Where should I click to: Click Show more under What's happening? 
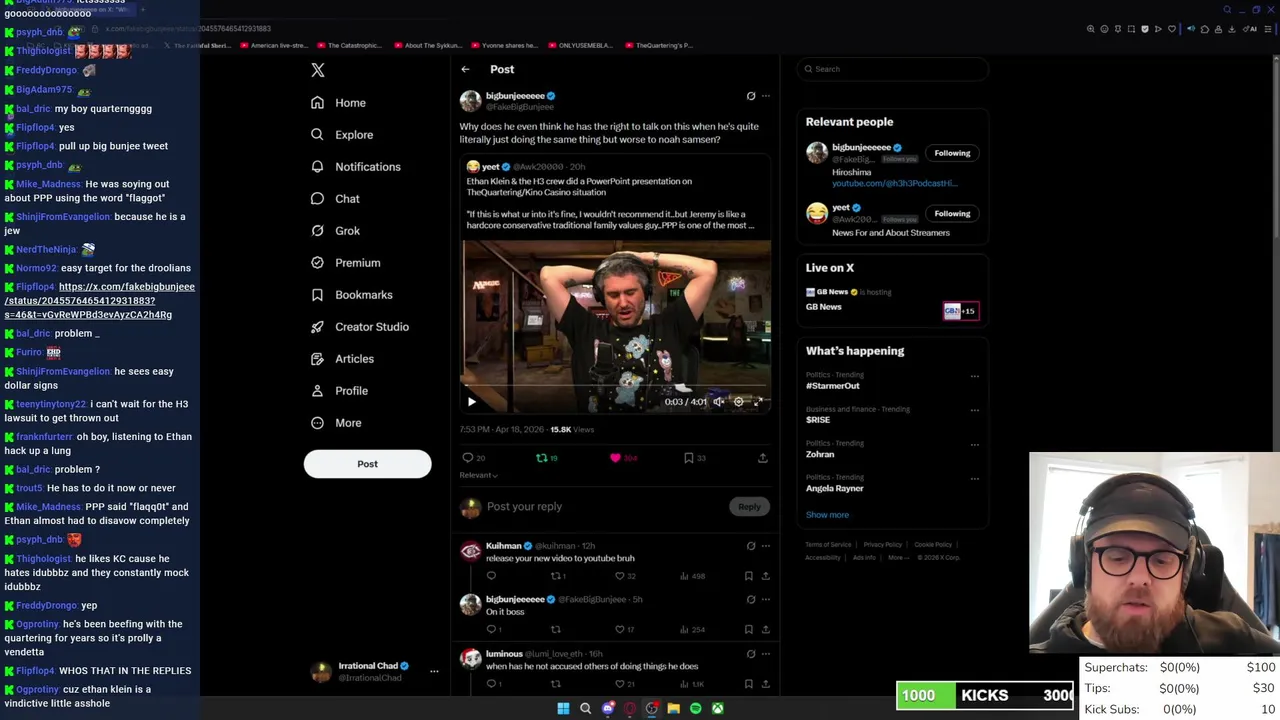click(x=827, y=515)
